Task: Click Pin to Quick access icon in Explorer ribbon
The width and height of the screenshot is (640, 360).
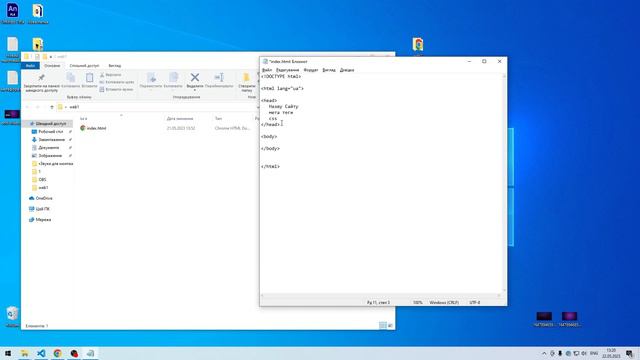Action: point(41,78)
